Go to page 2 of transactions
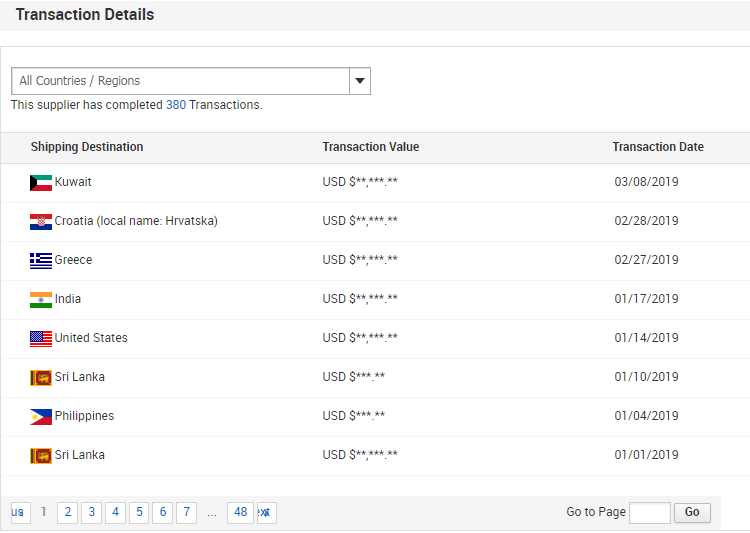 [67, 513]
